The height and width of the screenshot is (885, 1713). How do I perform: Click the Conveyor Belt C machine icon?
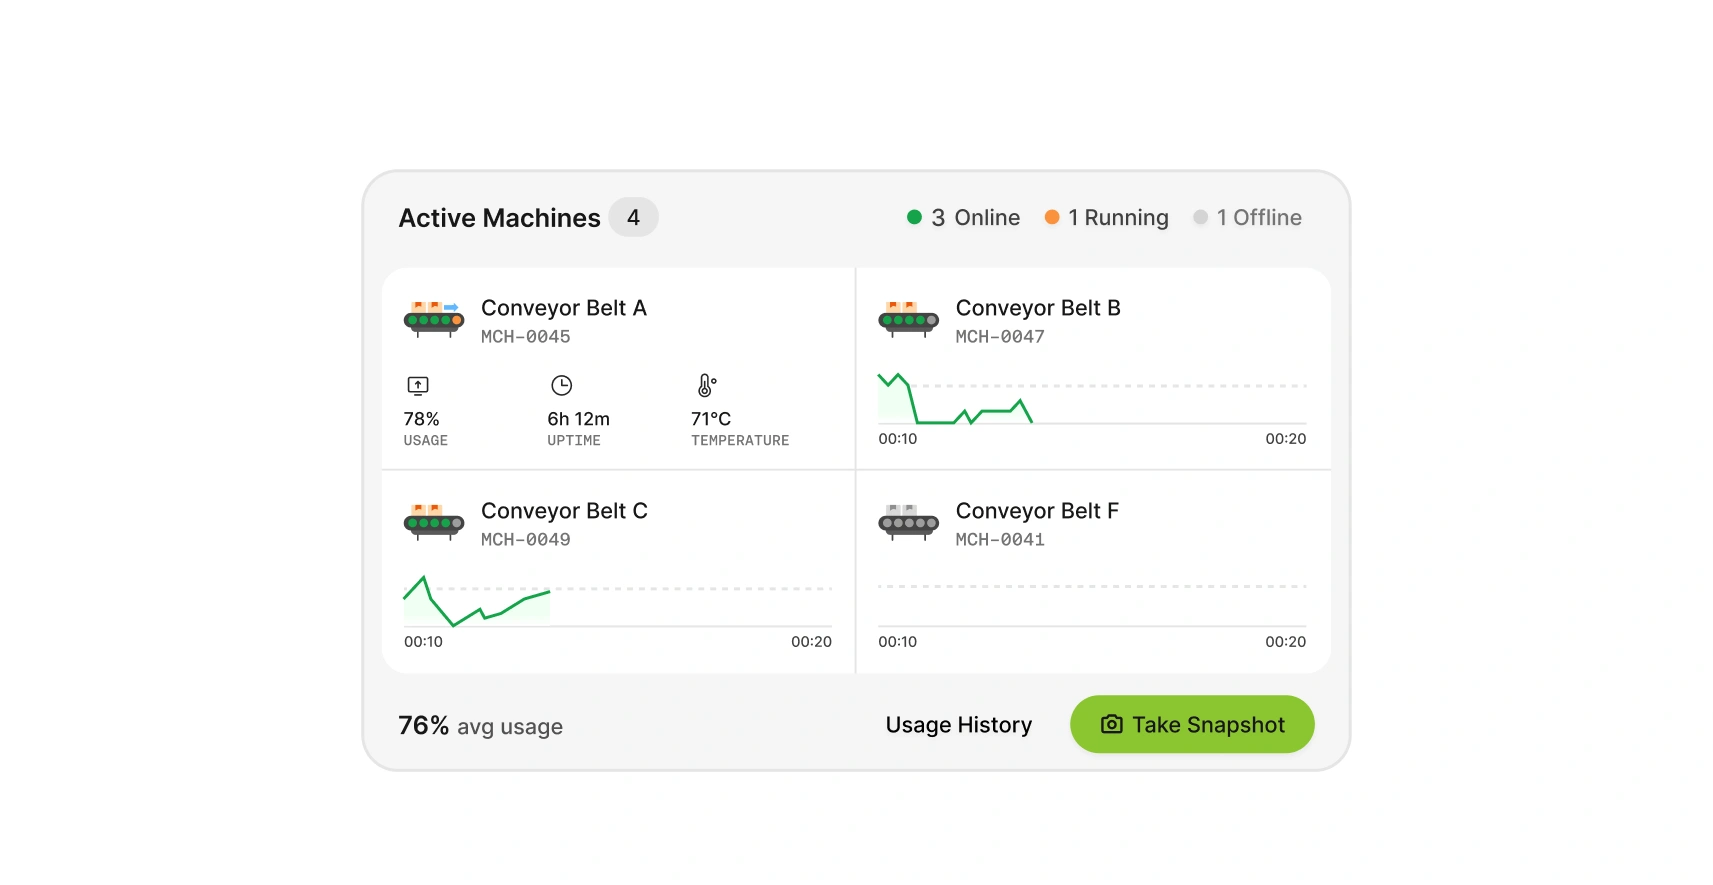click(x=433, y=522)
